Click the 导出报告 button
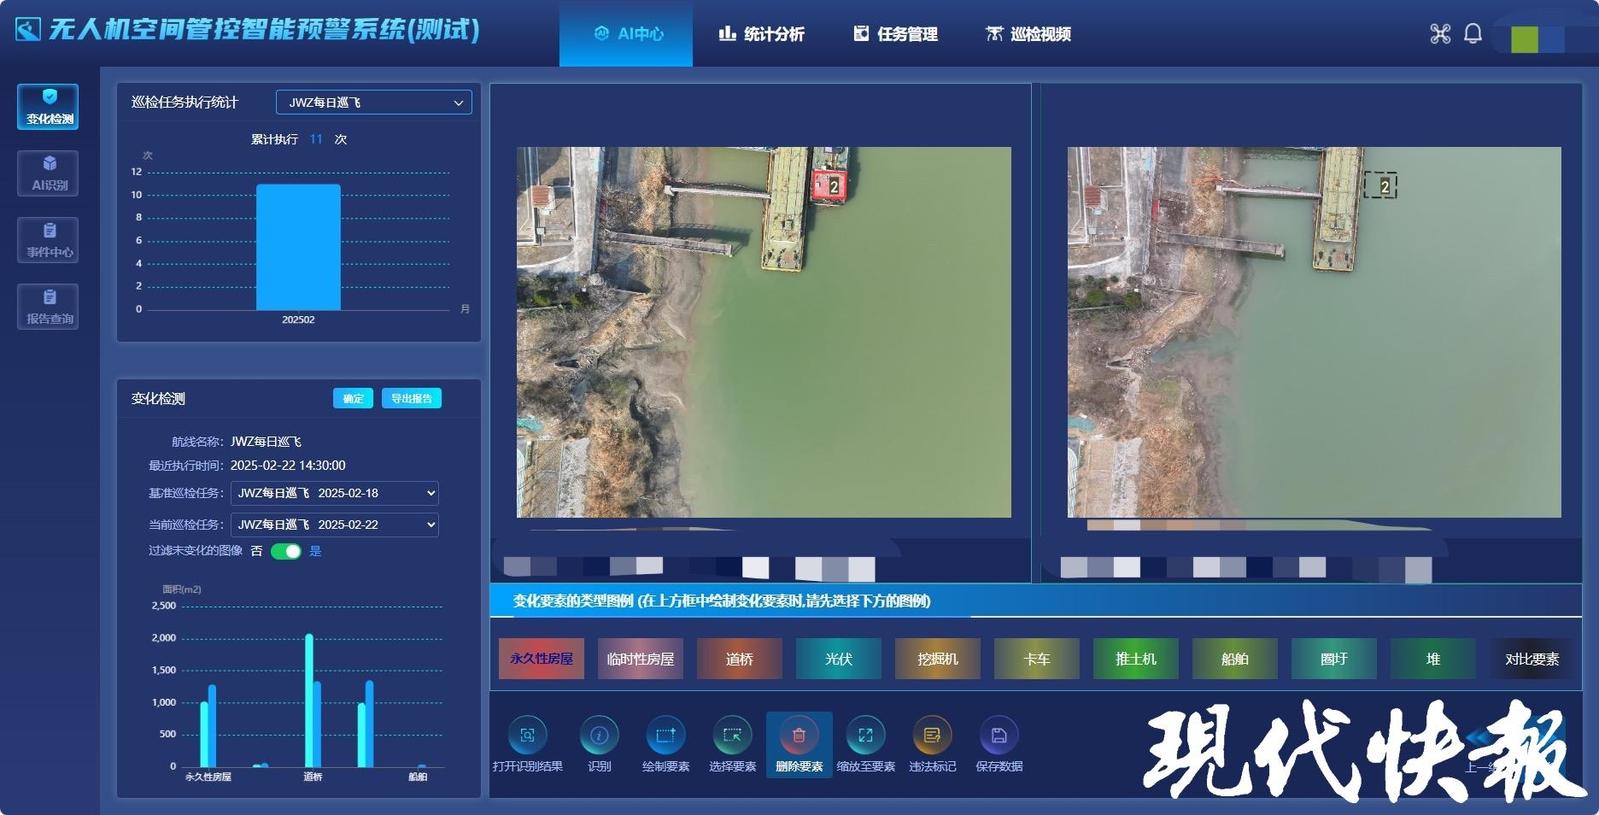 coord(411,398)
